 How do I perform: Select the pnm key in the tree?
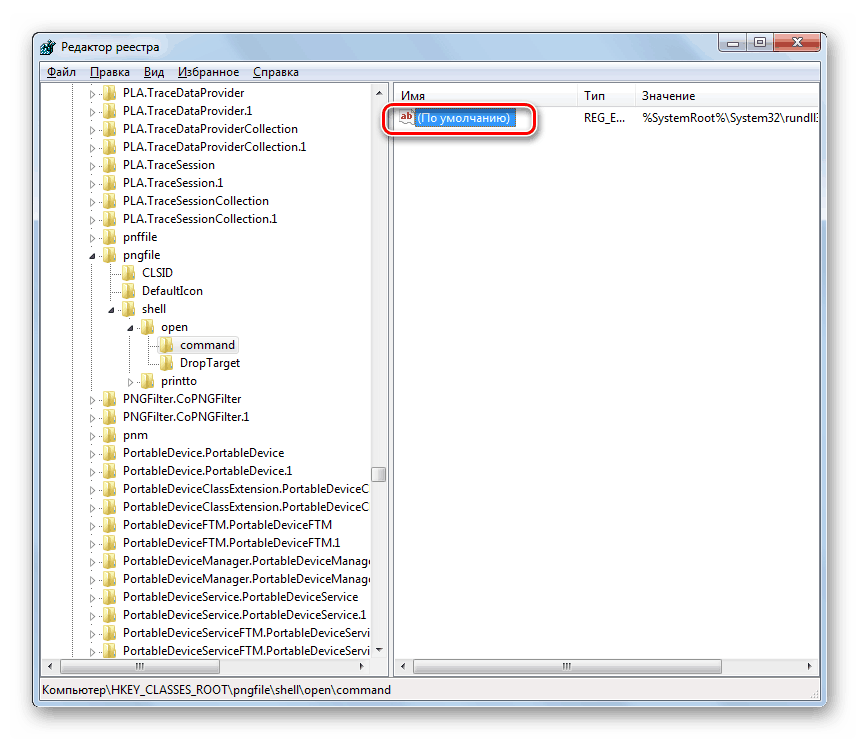135,434
